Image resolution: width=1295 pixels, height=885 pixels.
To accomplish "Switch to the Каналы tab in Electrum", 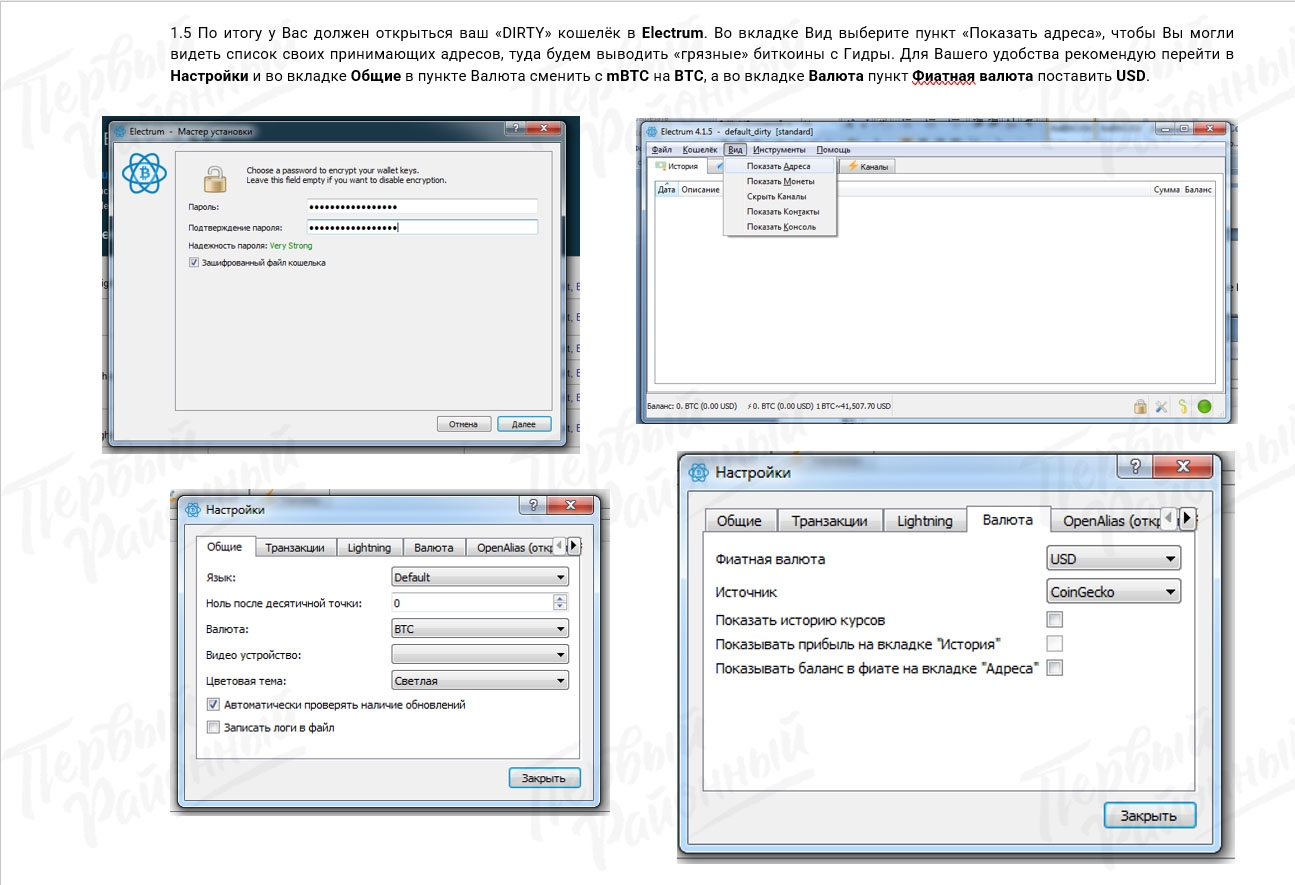I will coord(867,167).
